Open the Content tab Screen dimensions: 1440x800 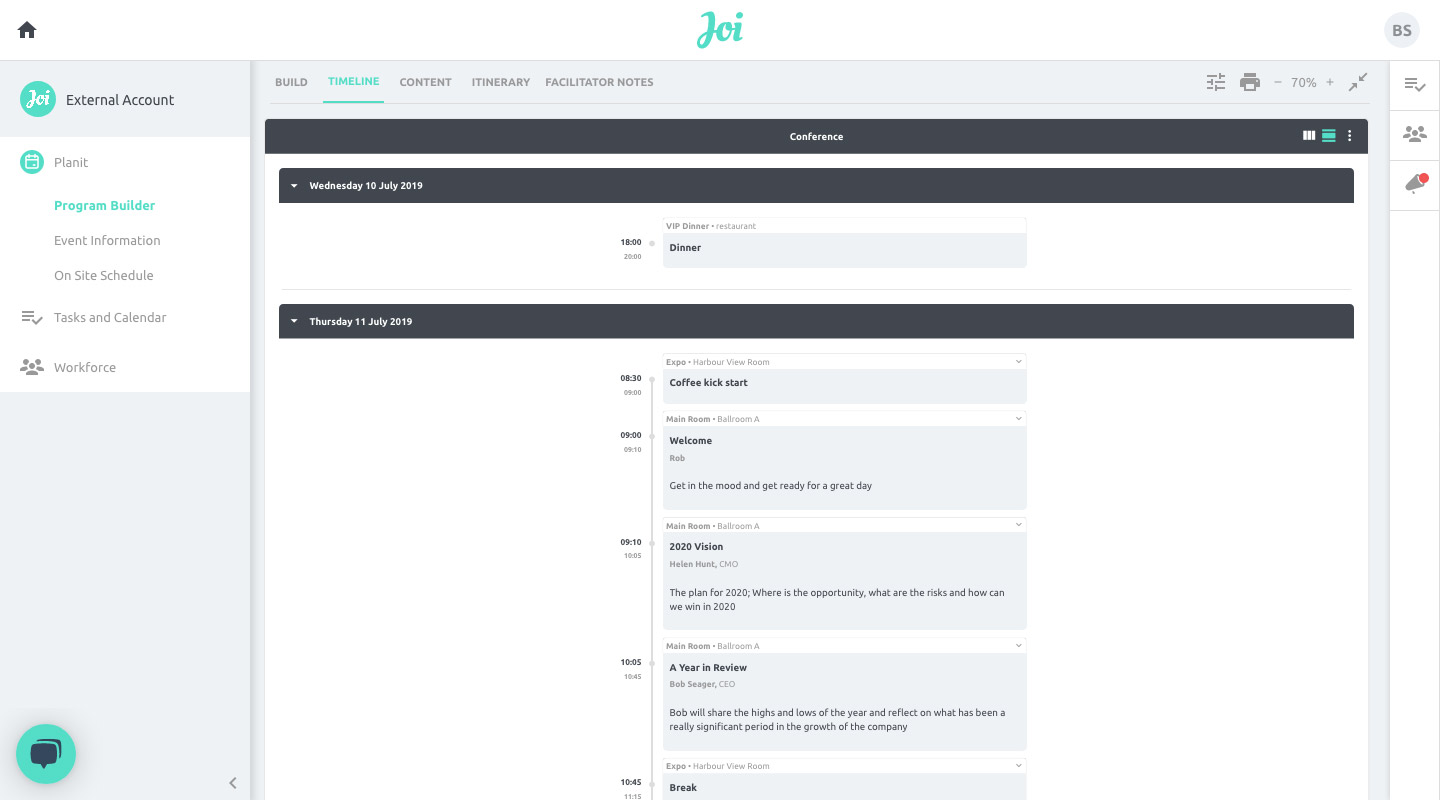(x=426, y=82)
